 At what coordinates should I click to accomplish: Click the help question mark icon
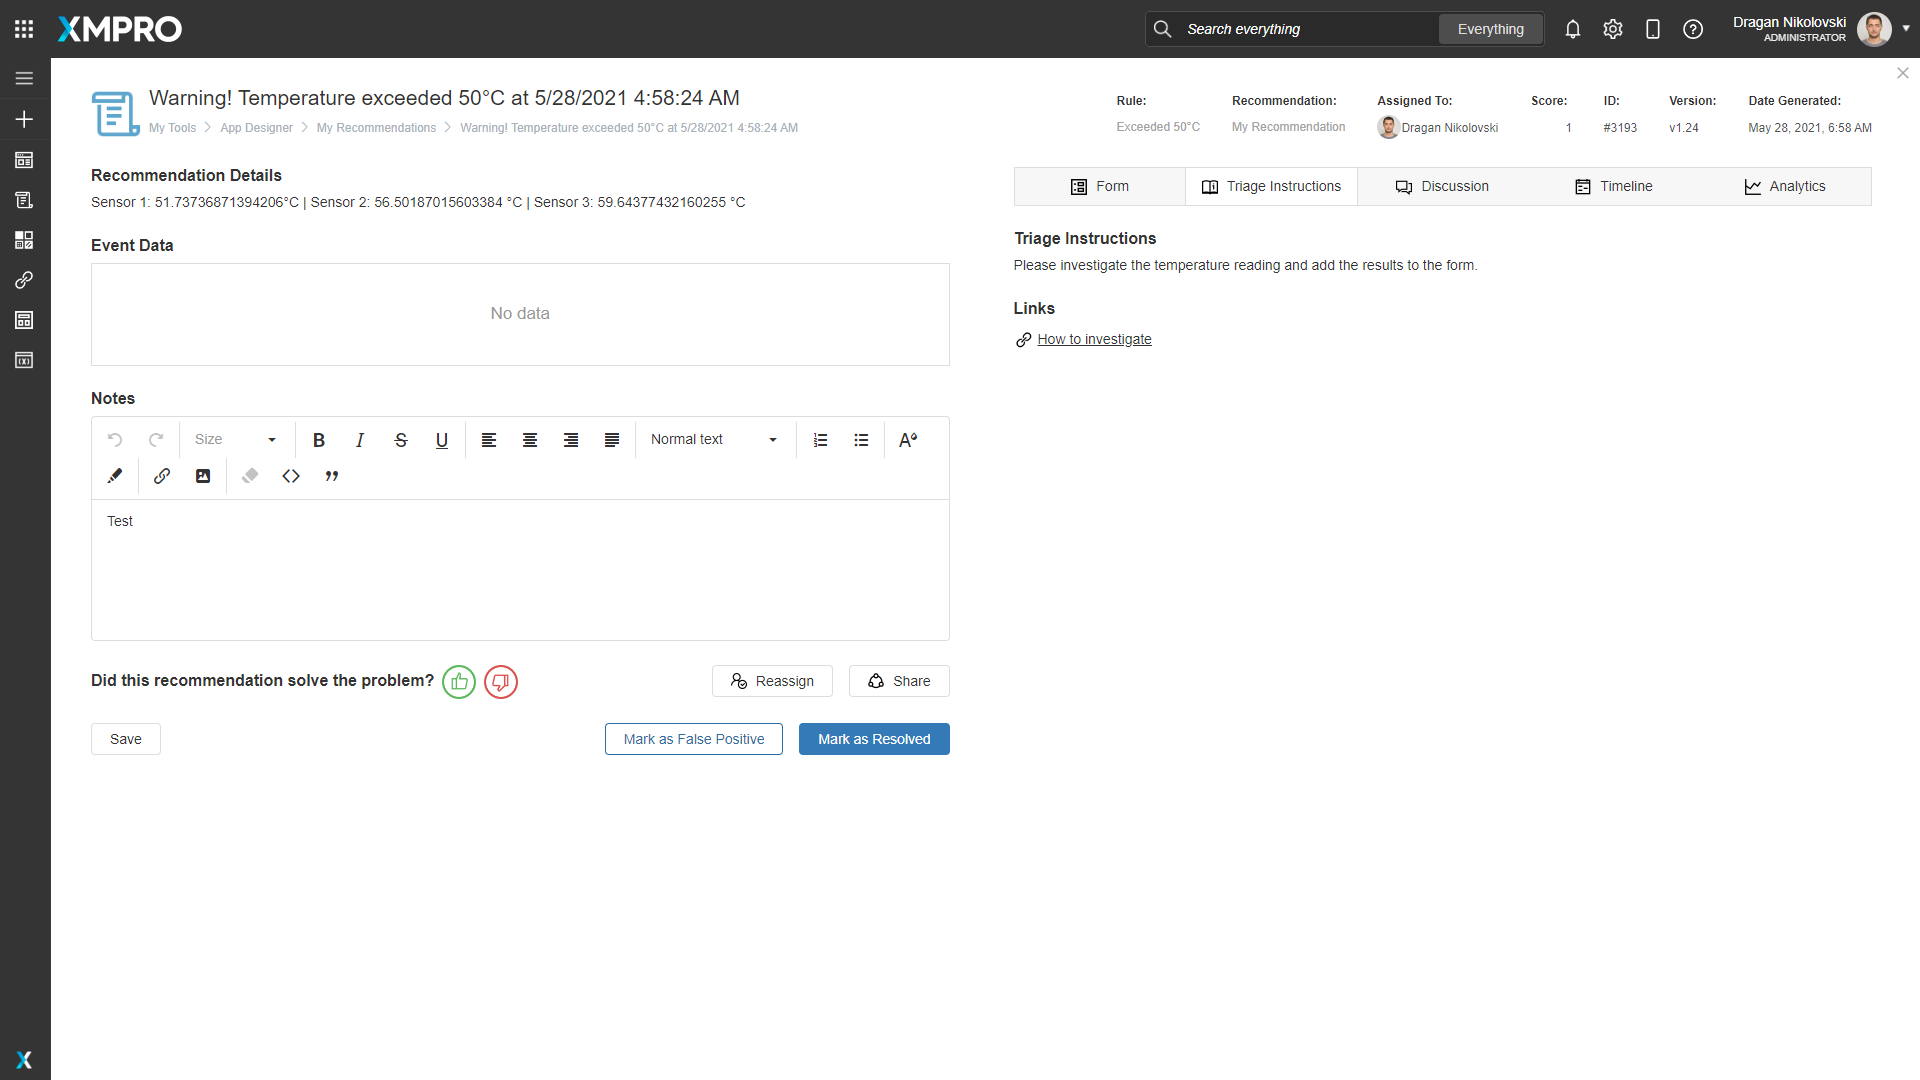tap(1693, 29)
